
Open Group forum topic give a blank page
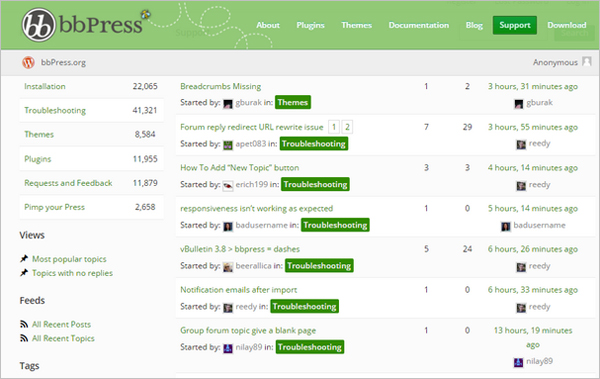coord(248,330)
